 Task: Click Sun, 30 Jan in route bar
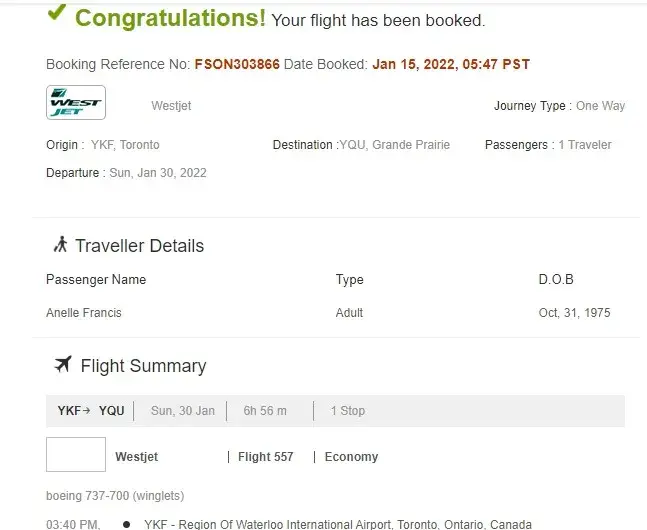coord(183,411)
